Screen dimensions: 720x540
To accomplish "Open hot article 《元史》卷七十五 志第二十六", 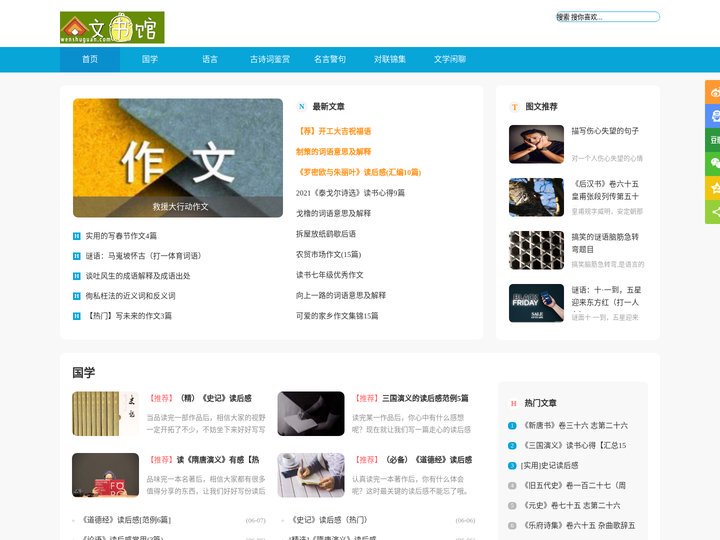I will click(x=572, y=506).
